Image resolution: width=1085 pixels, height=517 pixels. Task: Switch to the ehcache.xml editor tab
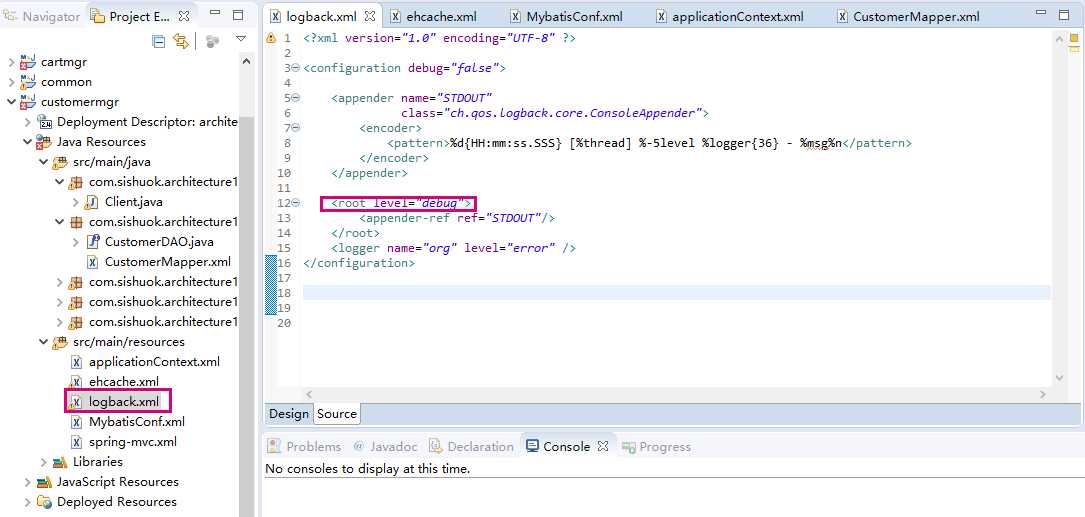(x=432, y=16)
